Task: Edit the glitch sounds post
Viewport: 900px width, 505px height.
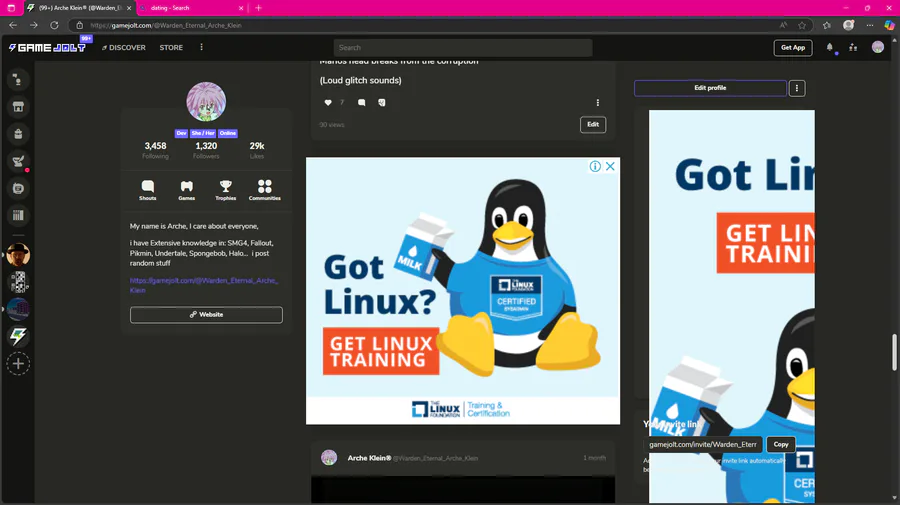Action: 593,125
